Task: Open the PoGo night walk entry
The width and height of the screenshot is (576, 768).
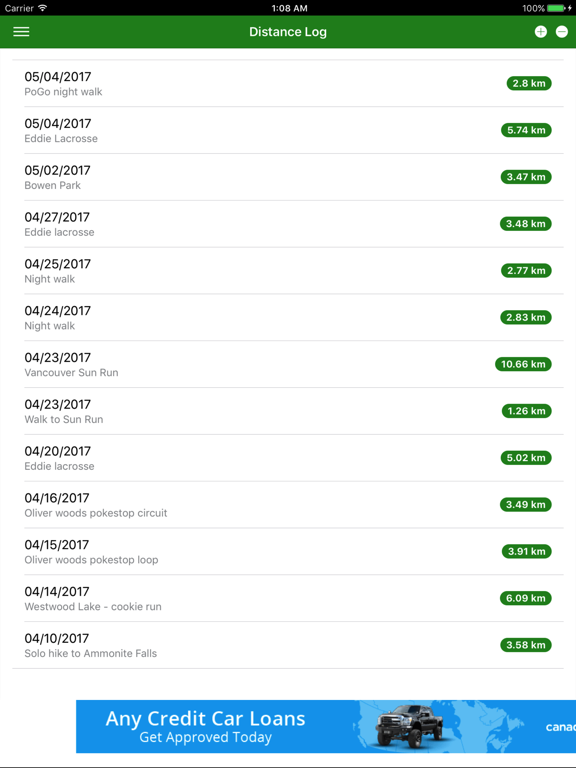Action: [288, 83]
